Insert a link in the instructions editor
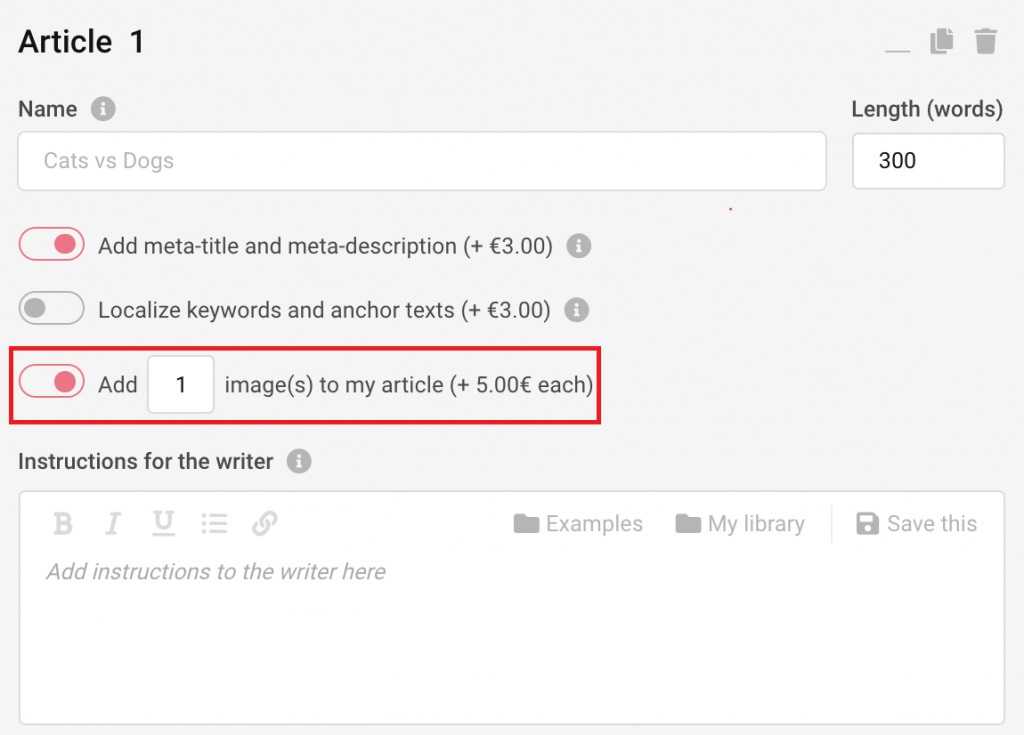The height and width of the screenshot is (735, 1024). tap(264, 523)
